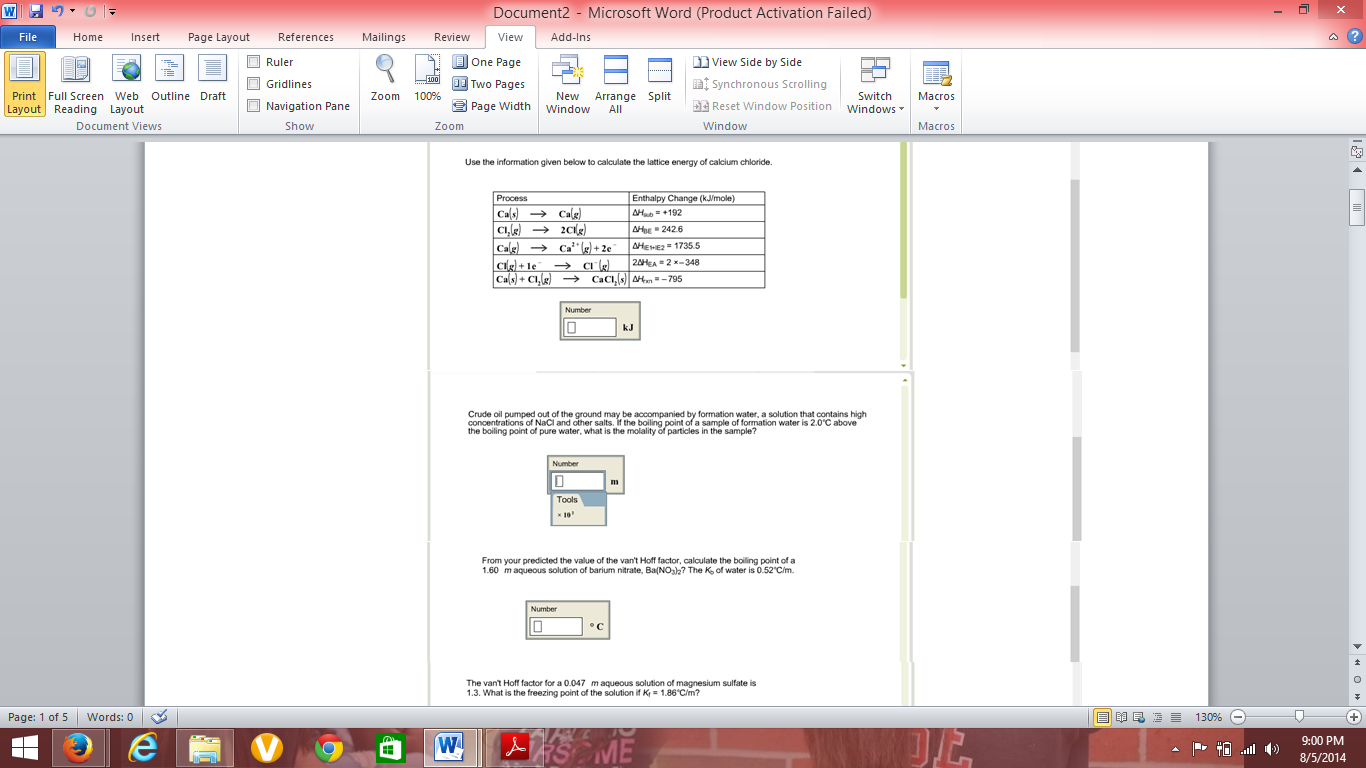This screenshot has width=1366, height=768.
Task: Click the zoom slider handle
Action: 1298,717
